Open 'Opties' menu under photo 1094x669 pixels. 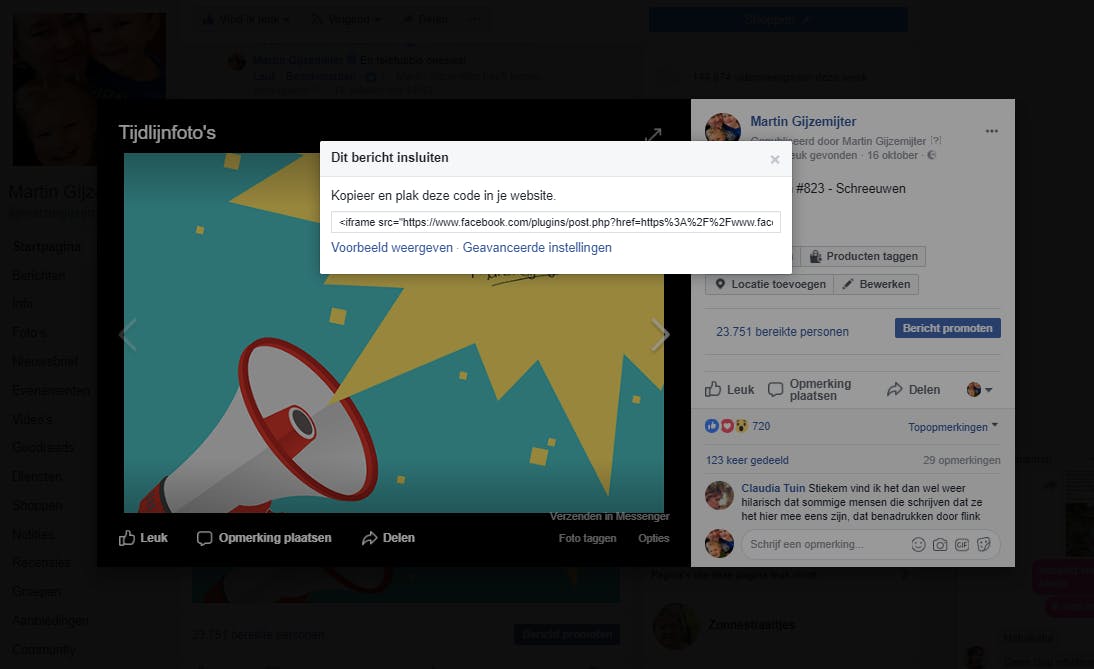tap(654, 538)
